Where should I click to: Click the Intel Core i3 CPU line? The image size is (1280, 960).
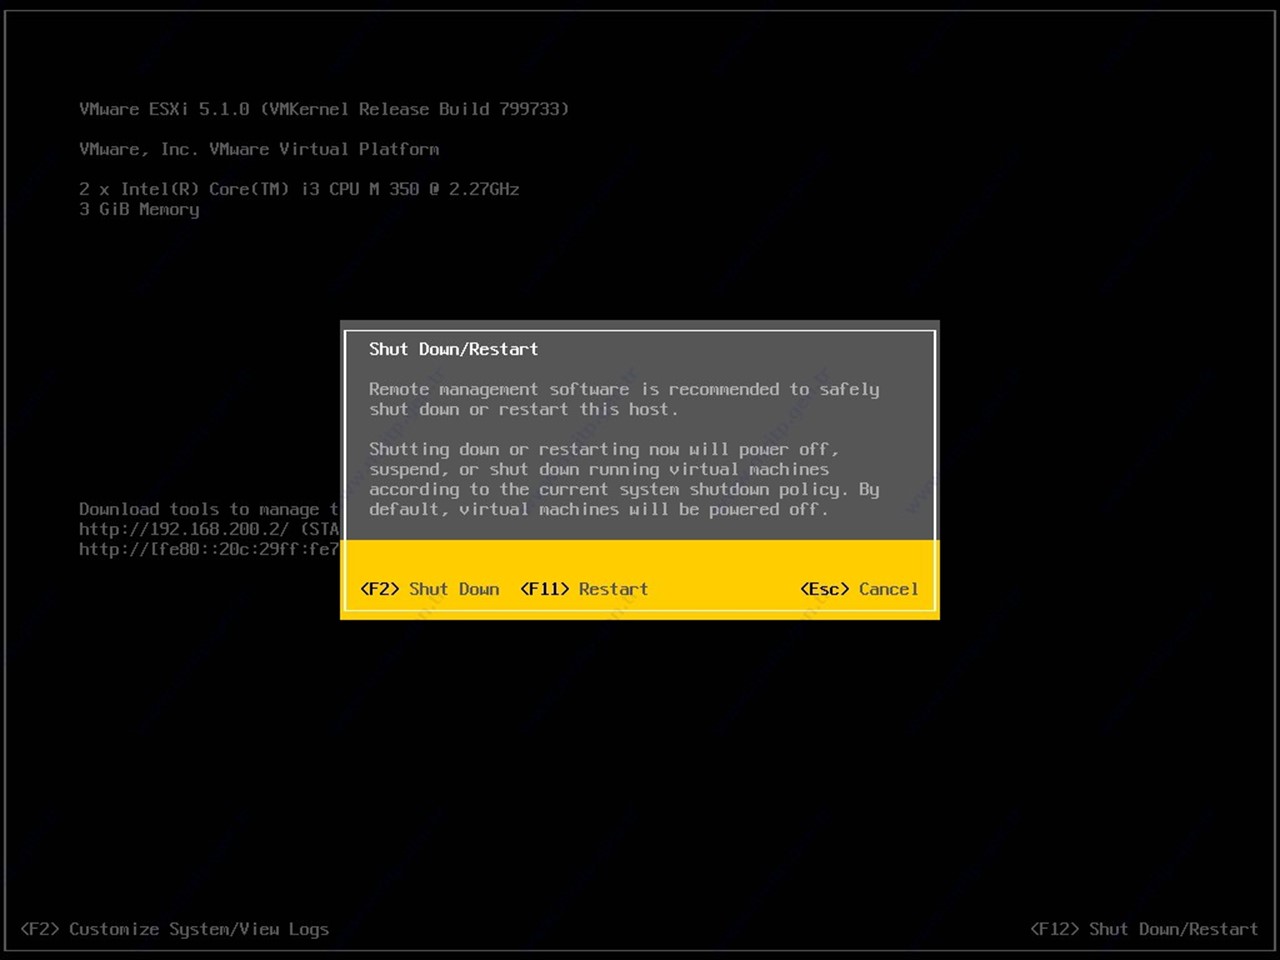click(x=299, y=189)
